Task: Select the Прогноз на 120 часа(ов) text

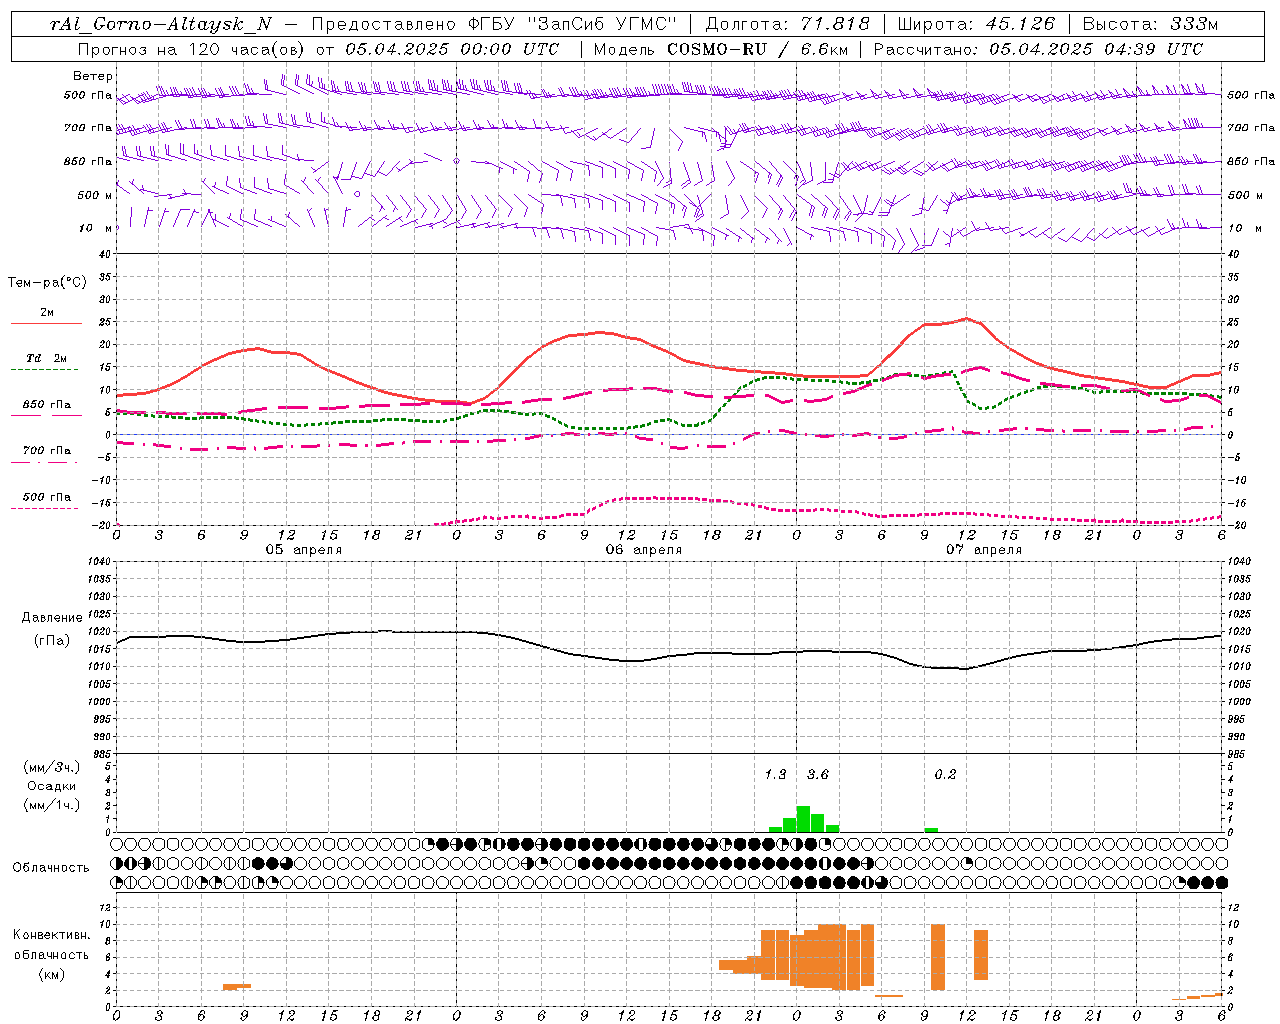Action: coord(193,49)
